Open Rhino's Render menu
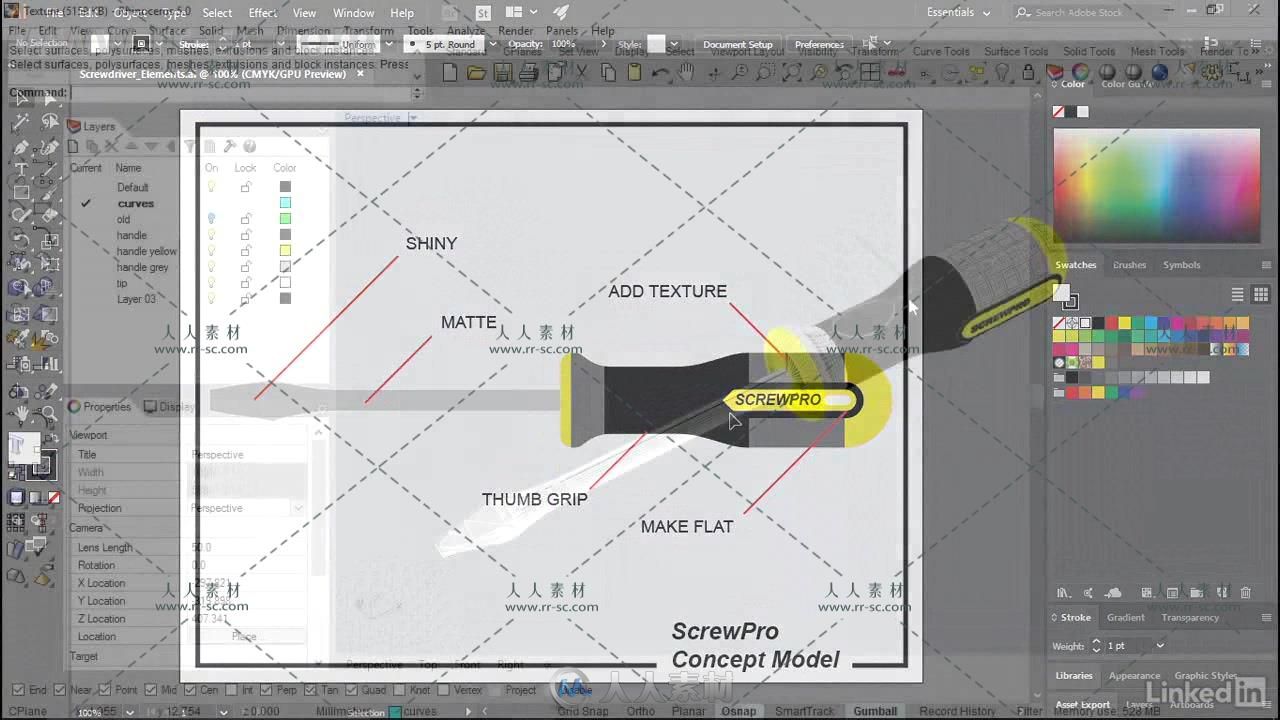Screen dimensions: 1280x720 516,31
